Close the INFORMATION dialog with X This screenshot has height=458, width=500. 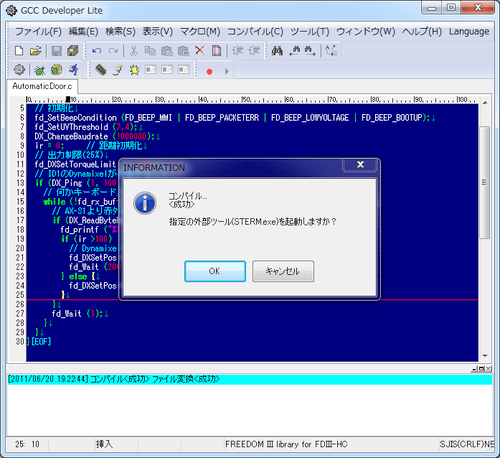click(361, 164)
